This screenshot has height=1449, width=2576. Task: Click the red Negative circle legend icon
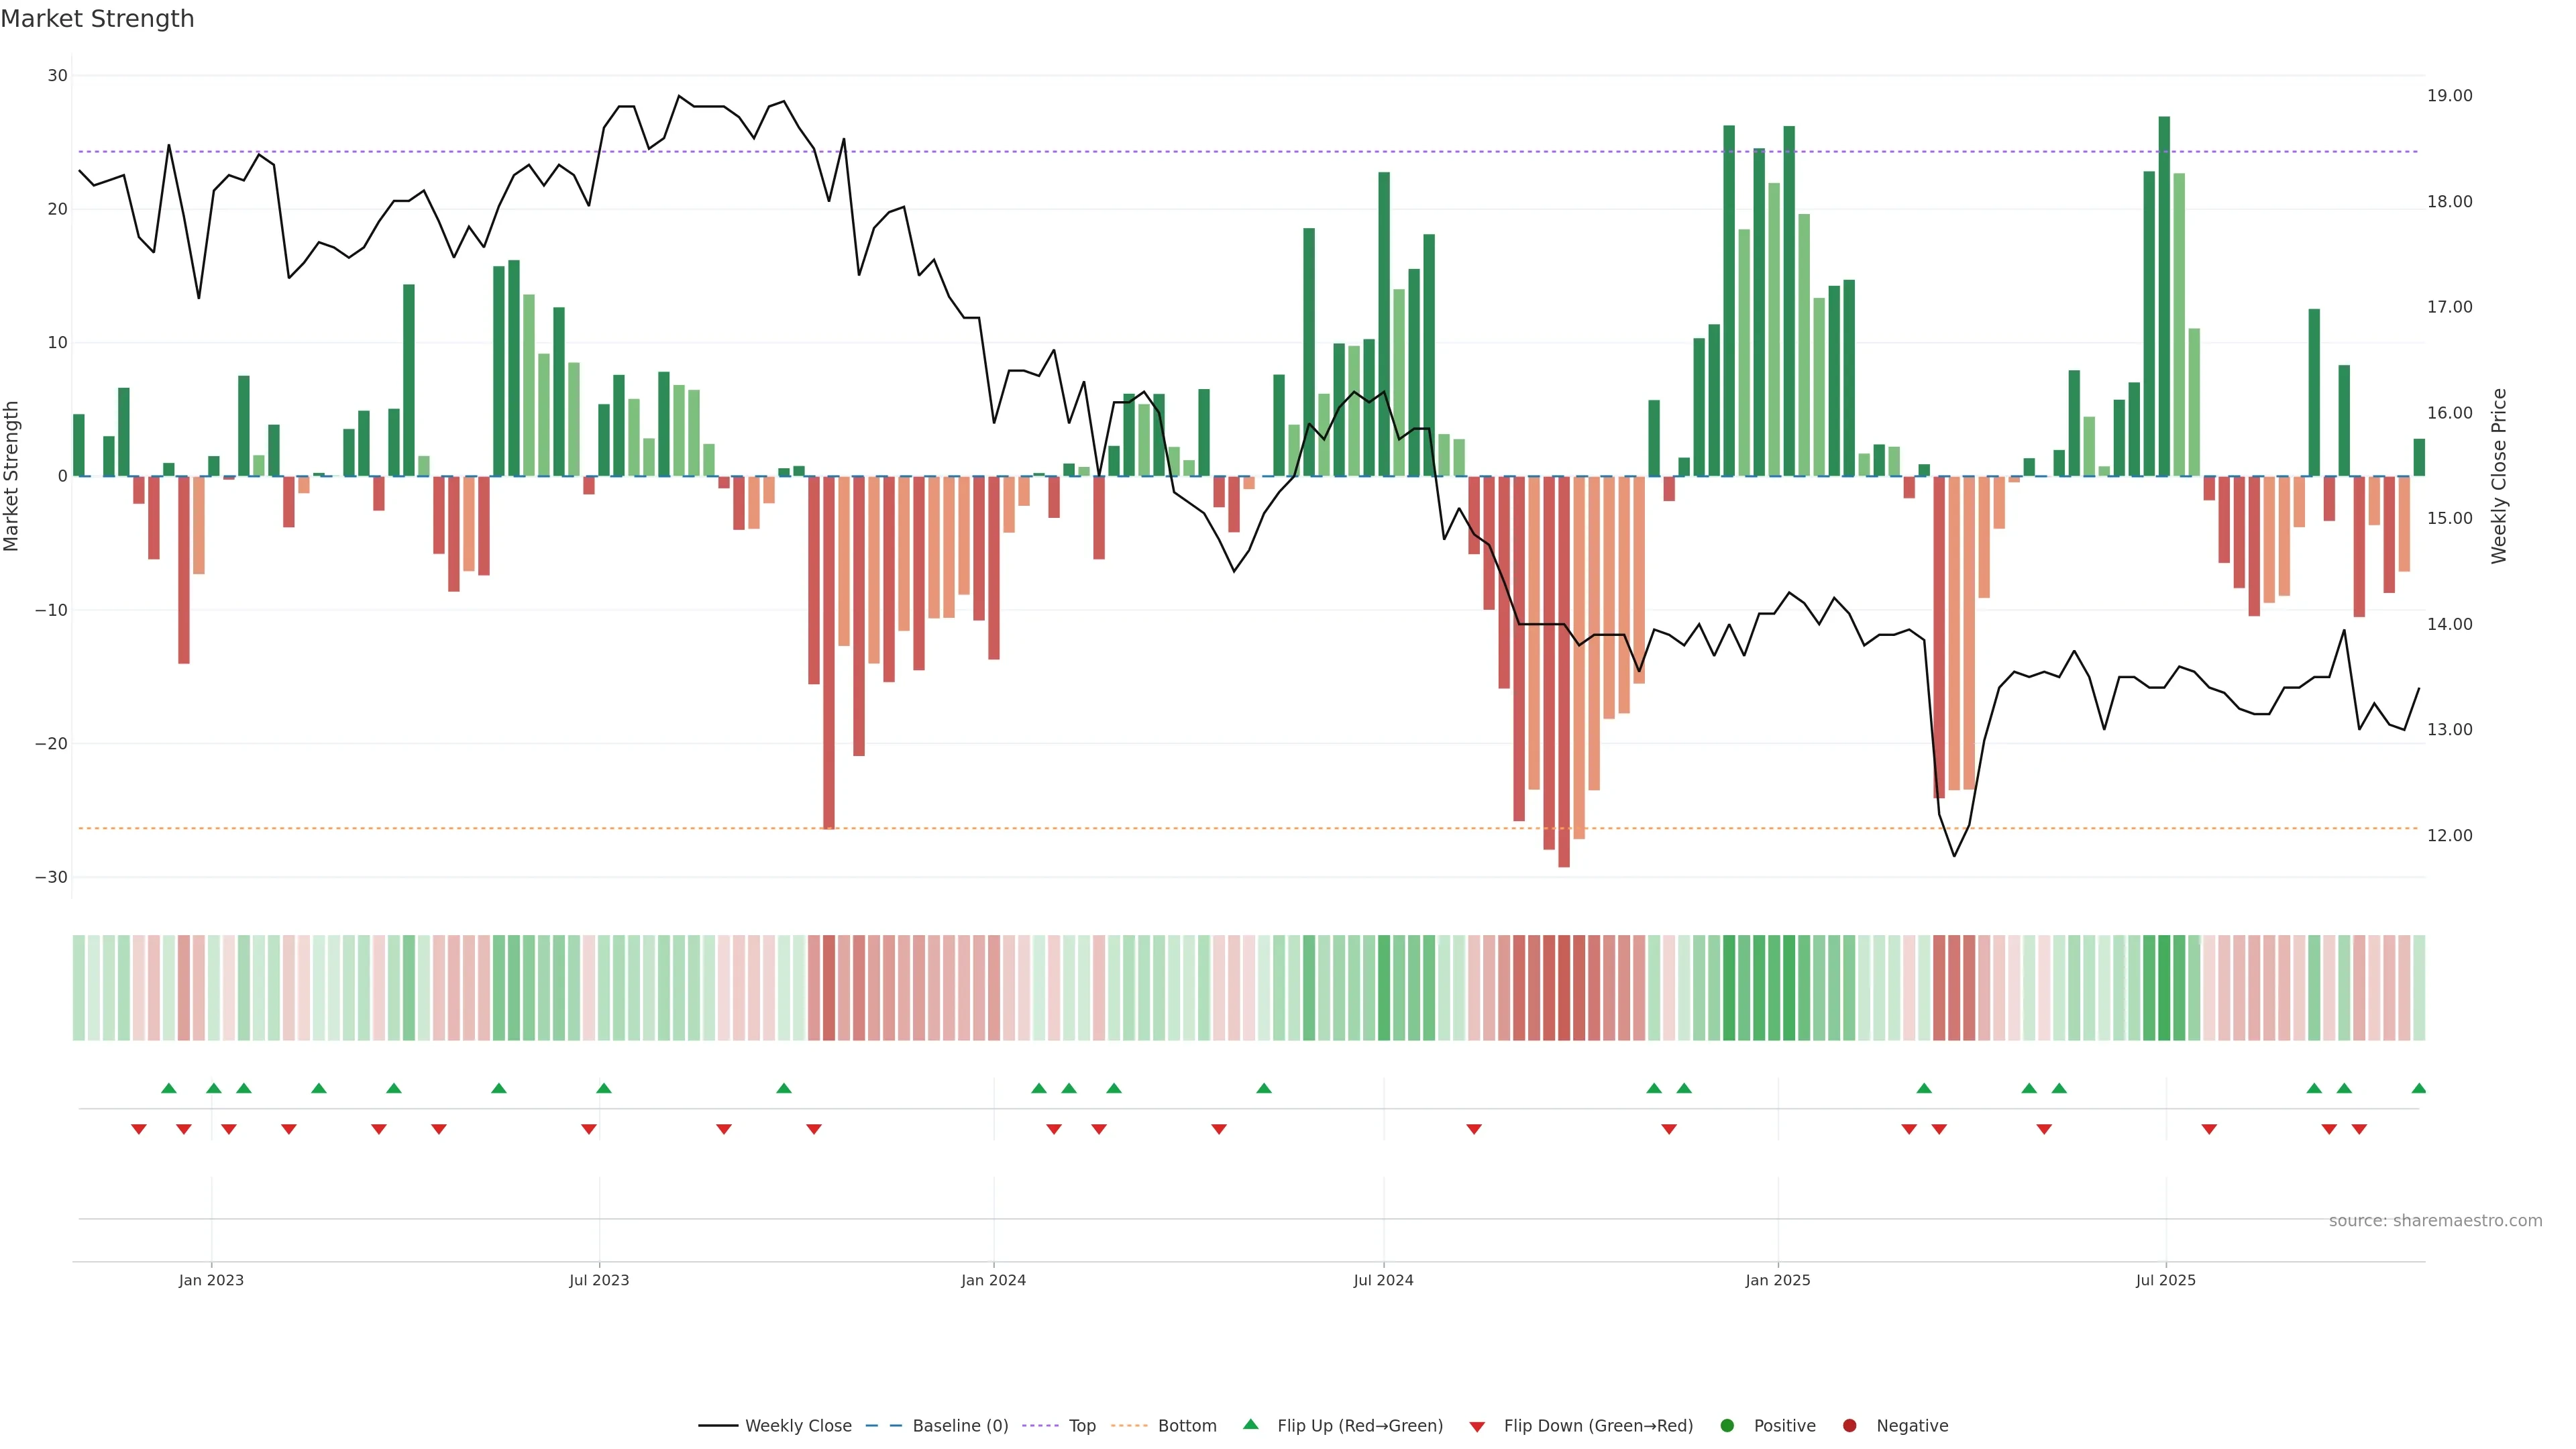click(x=1849, y=1425)
